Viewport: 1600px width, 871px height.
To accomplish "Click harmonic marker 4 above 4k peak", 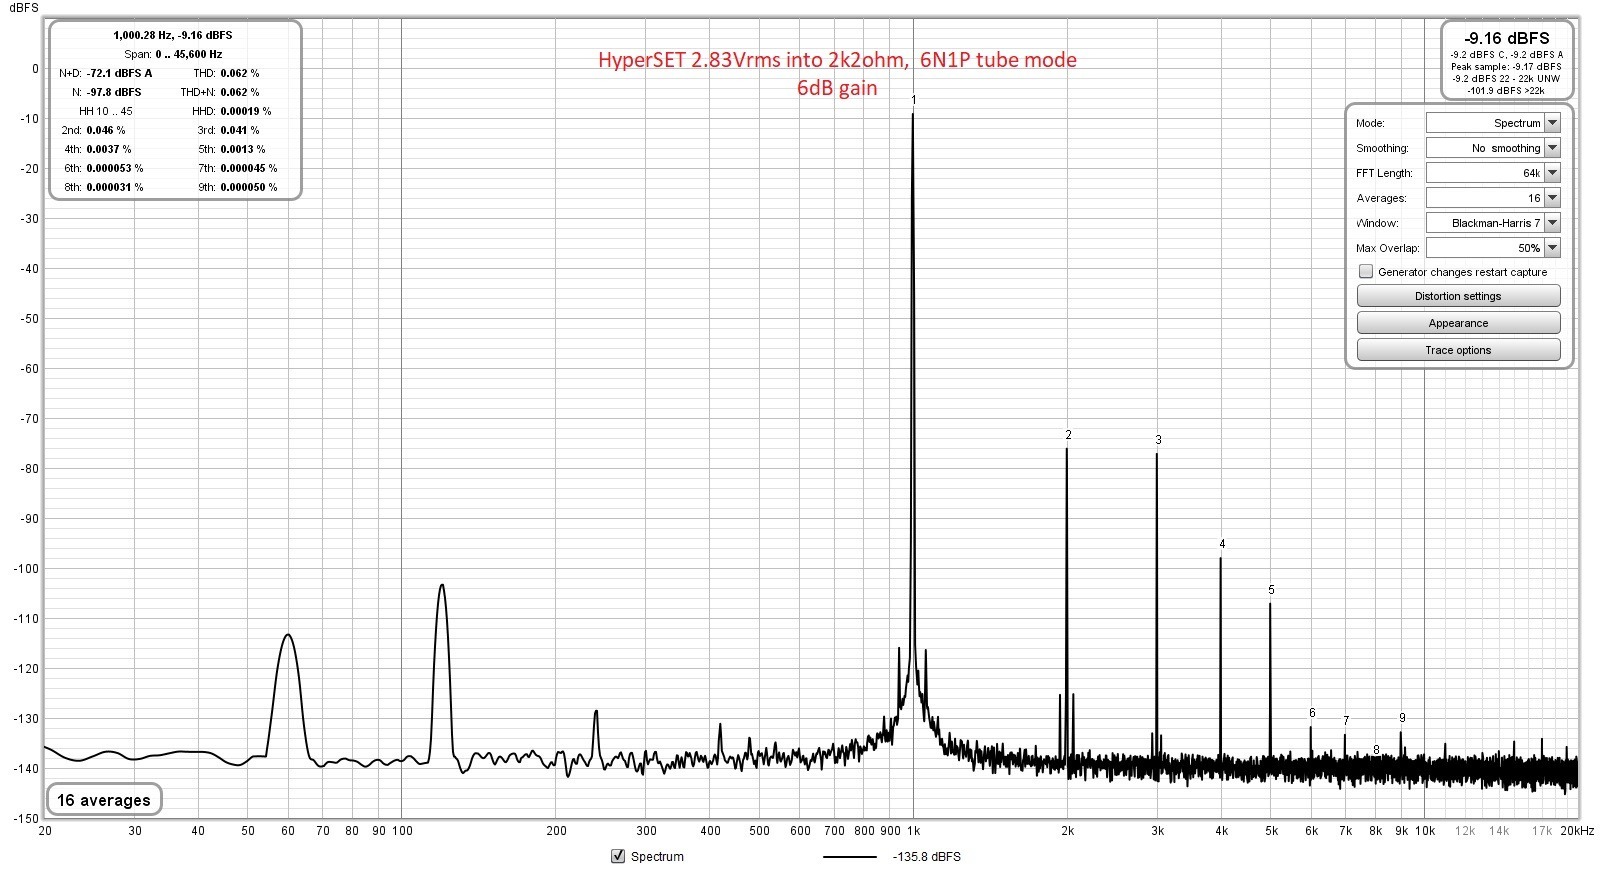I will click(1222, 544).
